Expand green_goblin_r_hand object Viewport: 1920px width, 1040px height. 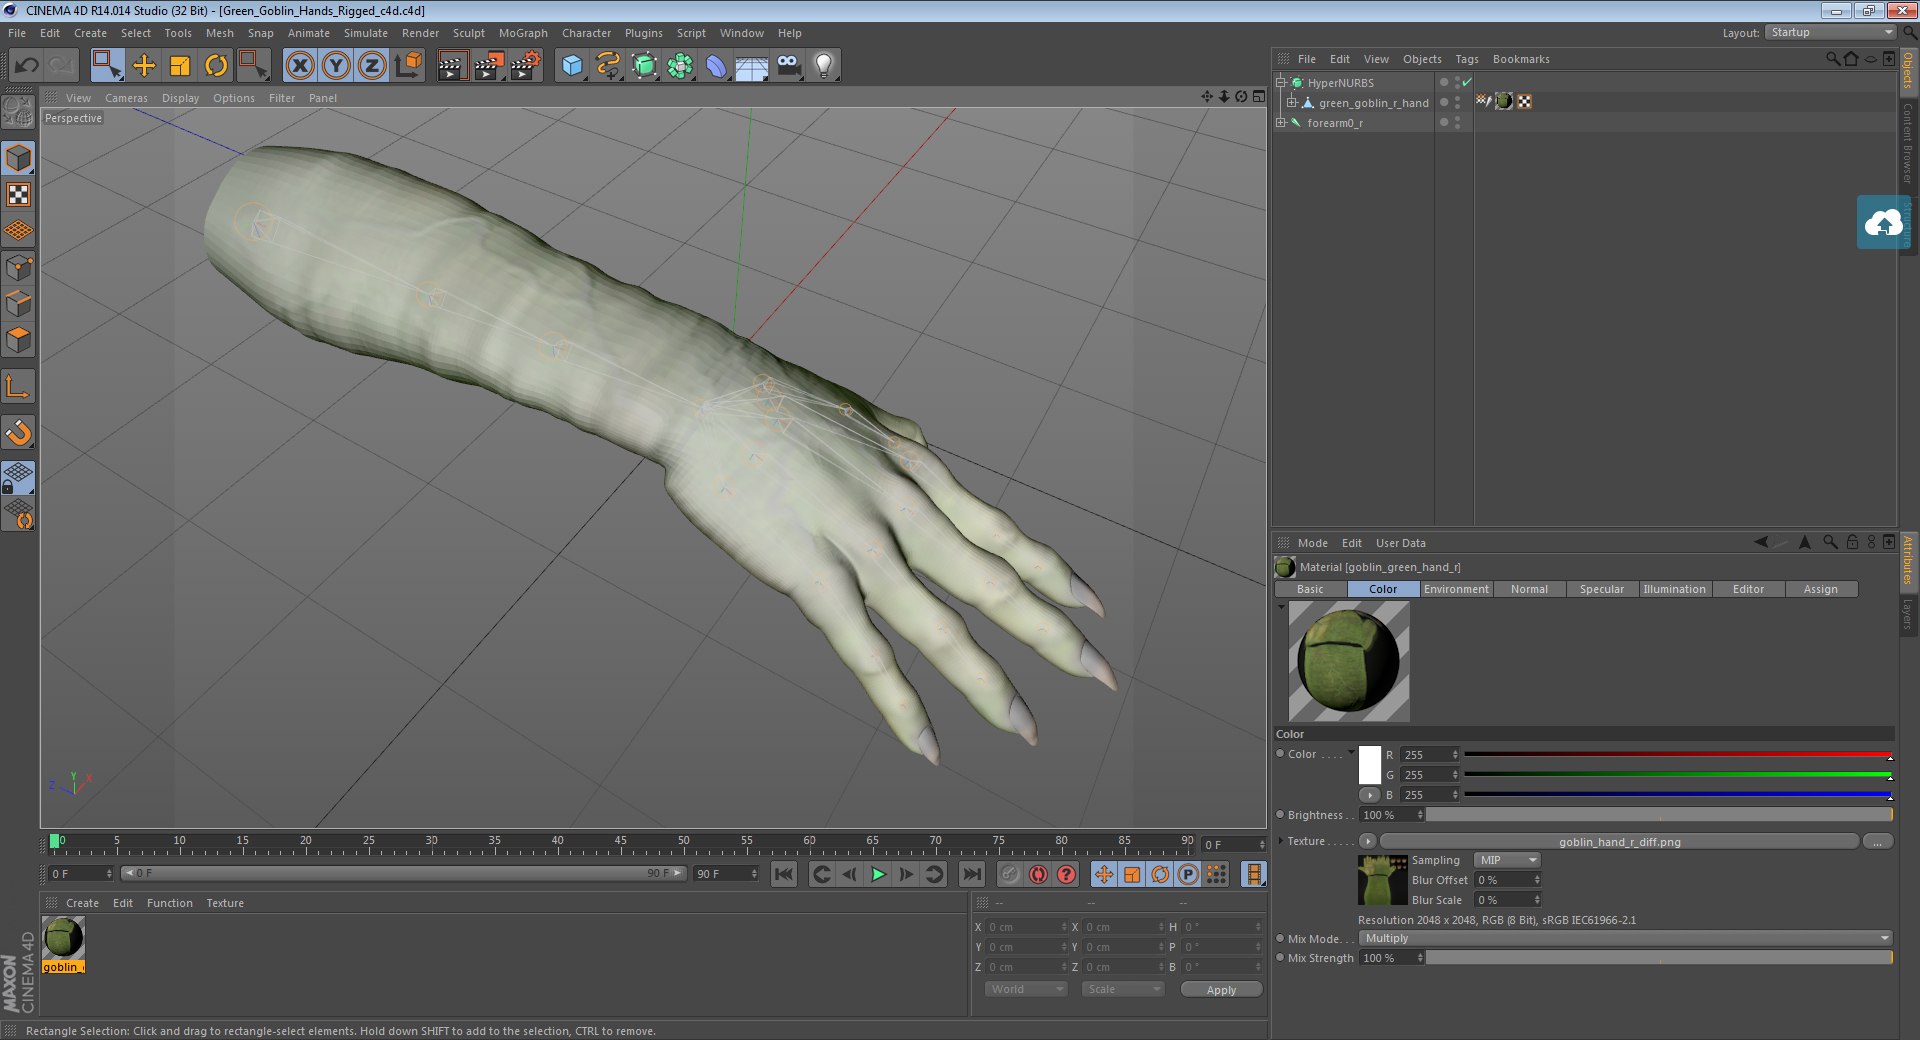click(1291, 103)
